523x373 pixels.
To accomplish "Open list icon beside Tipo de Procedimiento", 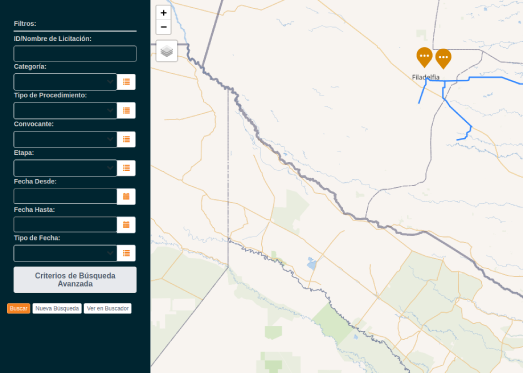I will click(x=126, y=110).
